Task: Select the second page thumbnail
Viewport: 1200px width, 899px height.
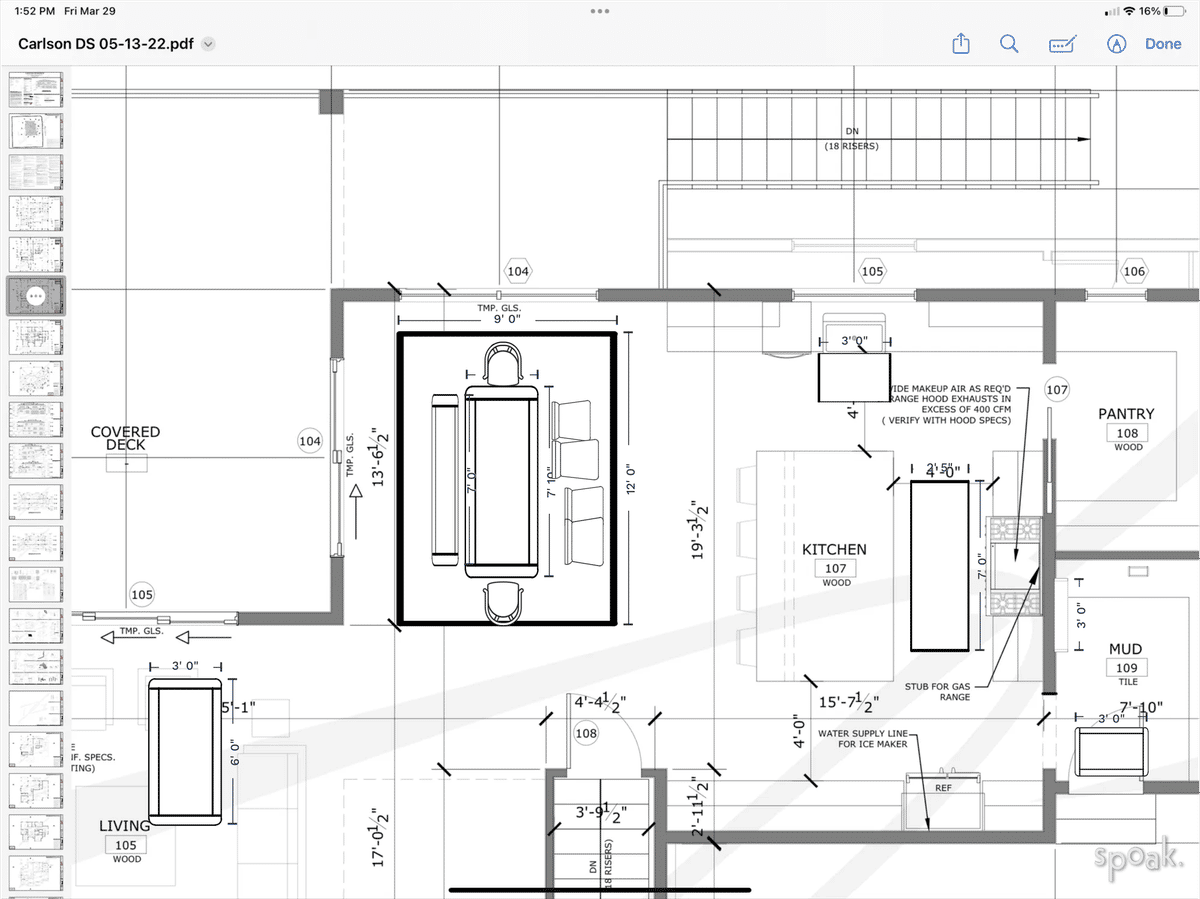Action: point(36,130)
